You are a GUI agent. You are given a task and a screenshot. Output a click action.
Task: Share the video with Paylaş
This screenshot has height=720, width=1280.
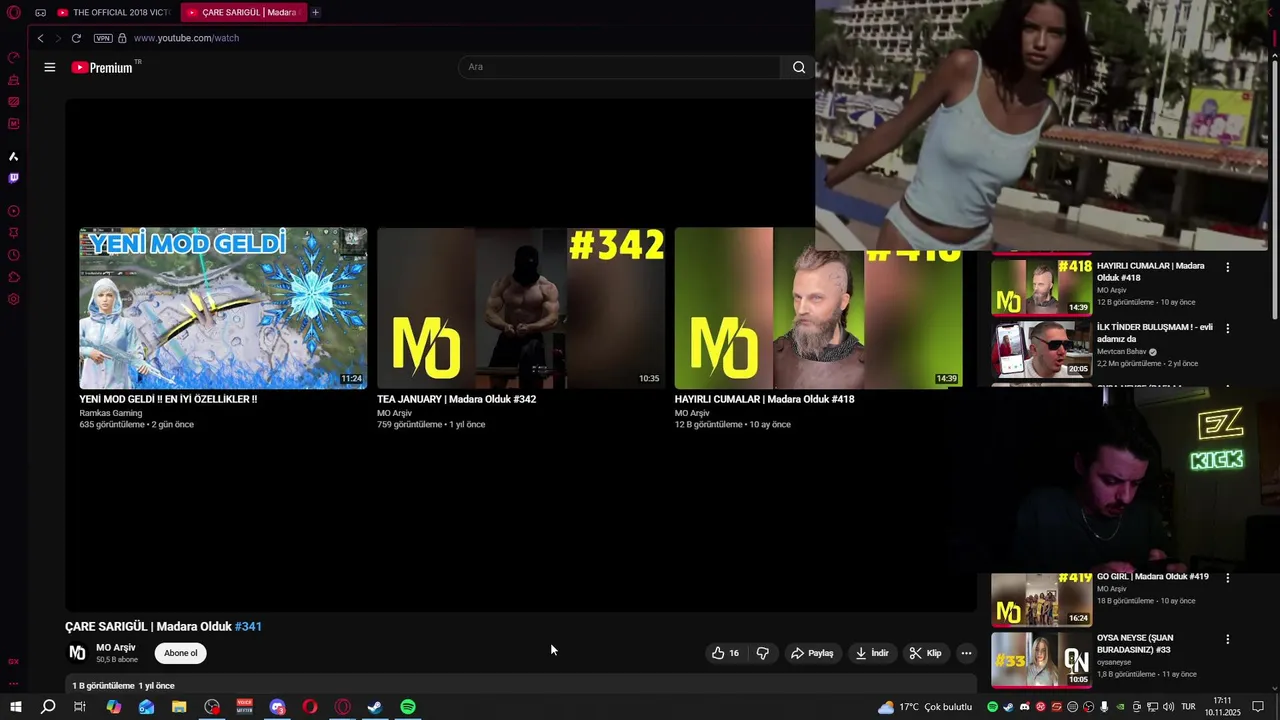[x=812, y=653]
